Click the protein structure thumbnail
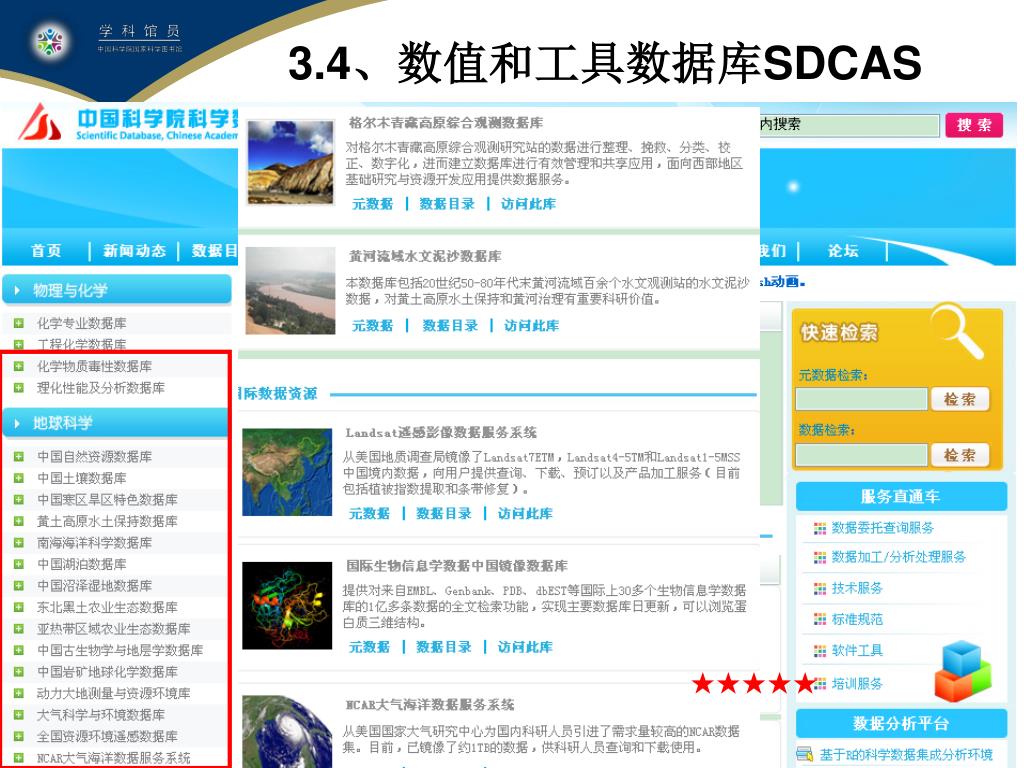Viewport: 1024px width, 768px height. coord(287,605)
